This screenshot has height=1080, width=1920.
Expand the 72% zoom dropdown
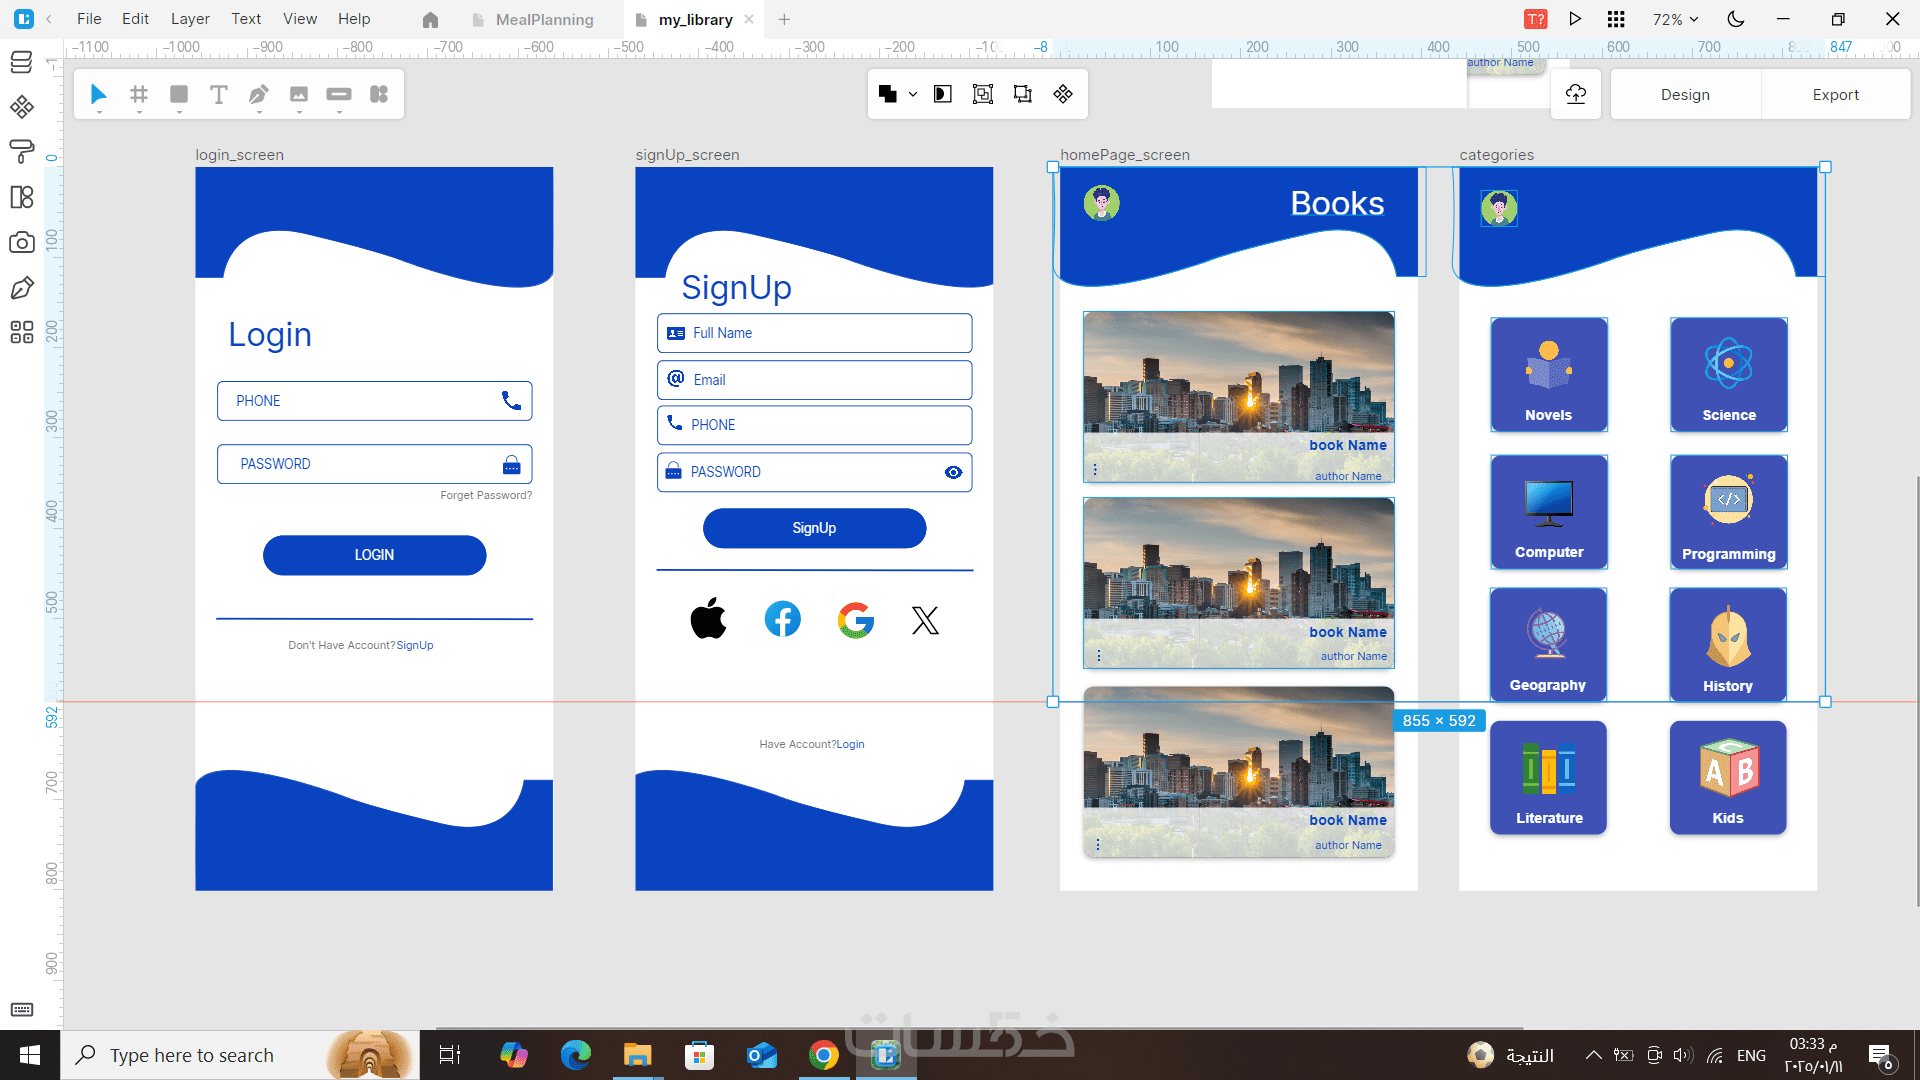(x=1675, y=19)
